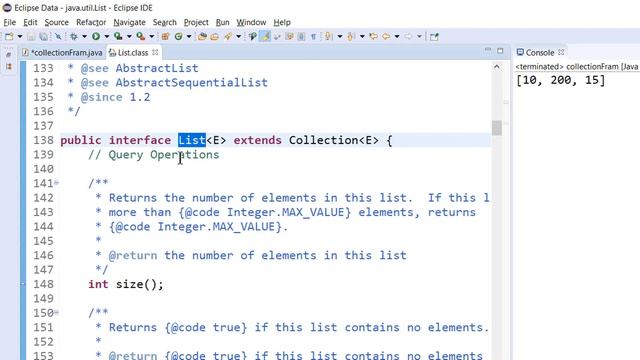Open the Window menu
Screen dimensions: 640x360
click(x=251, y=22)
